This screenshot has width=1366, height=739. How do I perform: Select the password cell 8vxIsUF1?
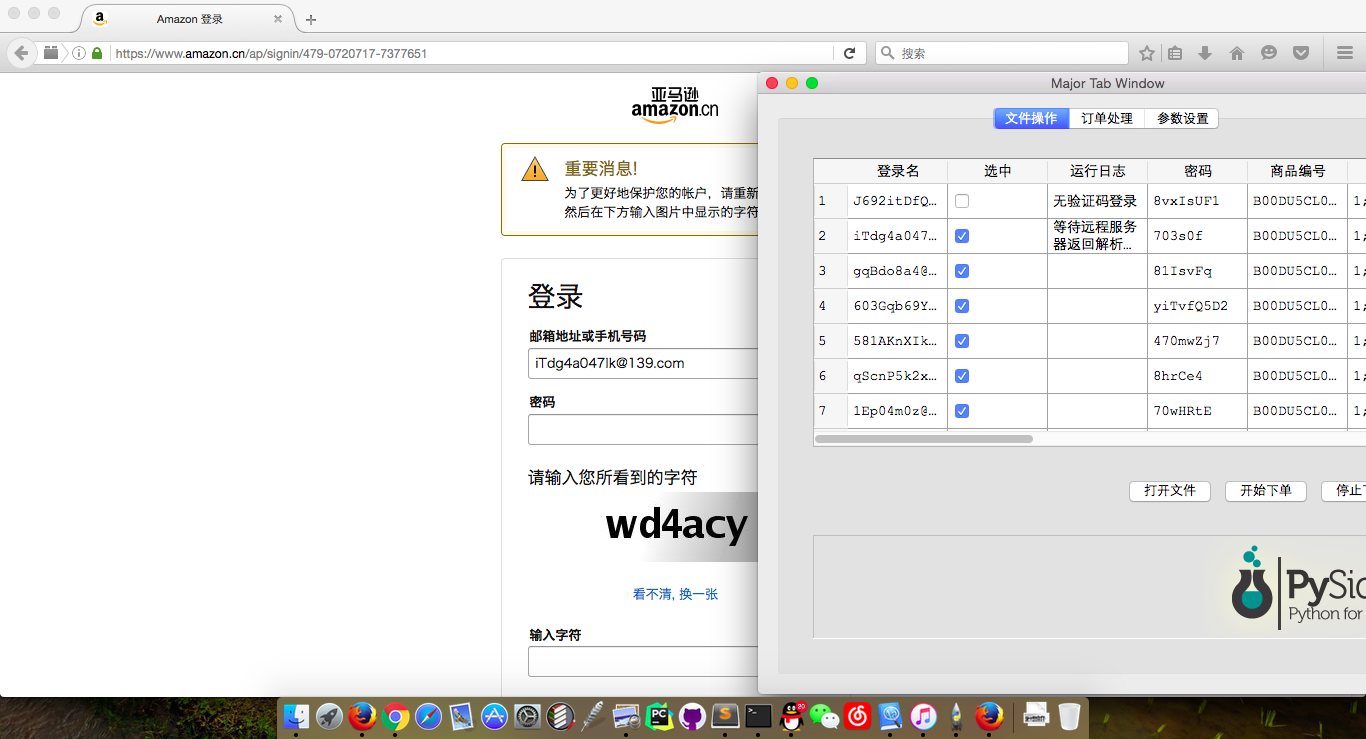[1198, 201]
